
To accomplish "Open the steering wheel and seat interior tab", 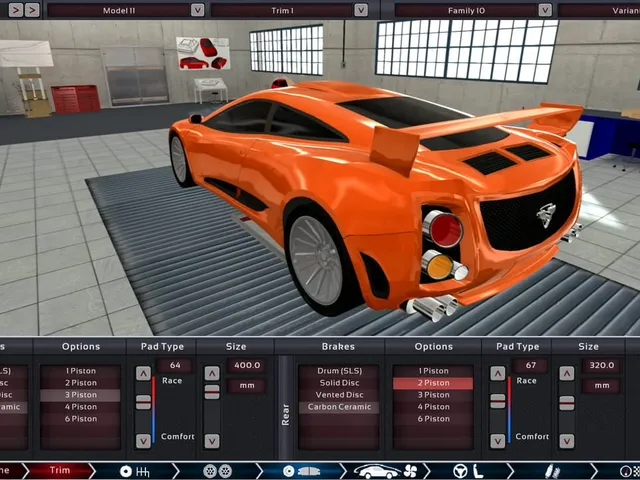I will 467,471.
